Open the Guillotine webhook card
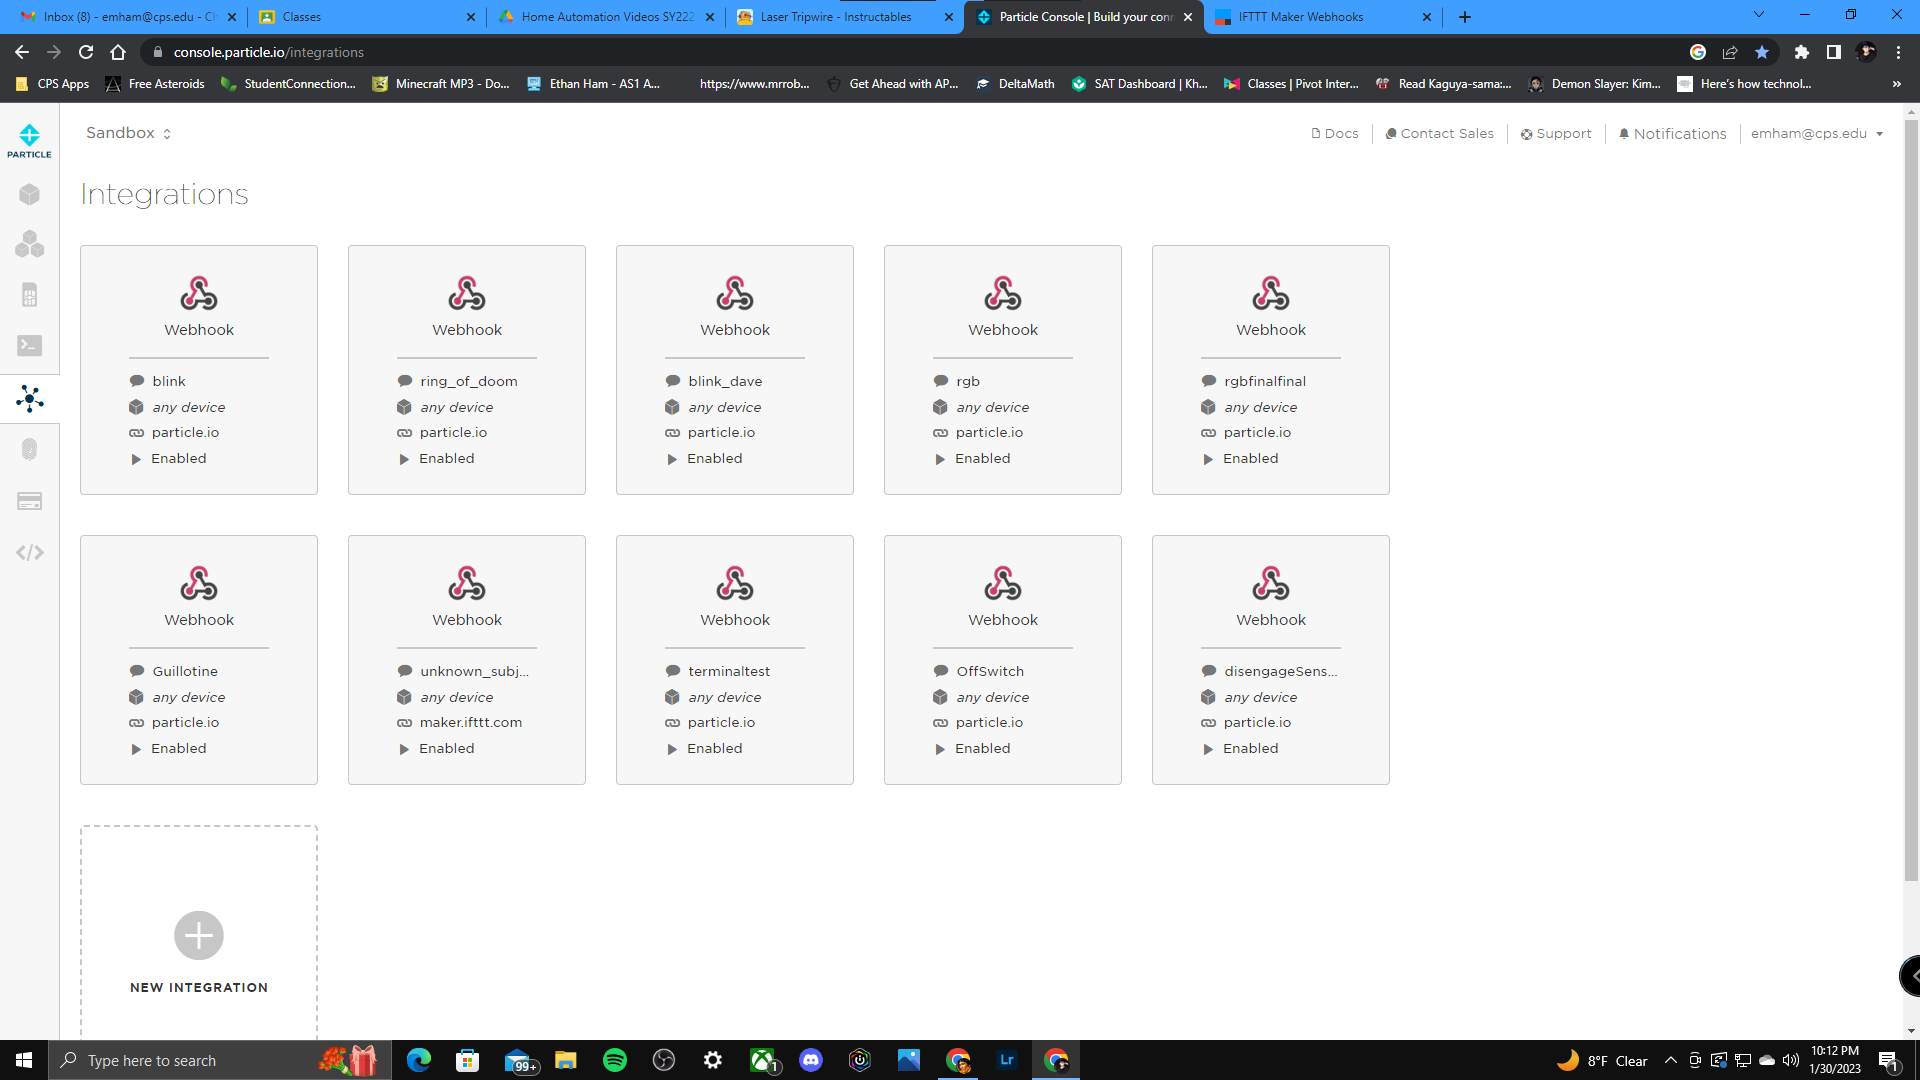This screenshot has width=1920, height=1080. click(x=198, y=660)
